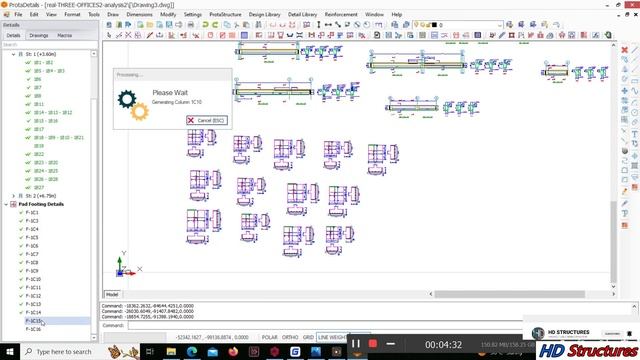This screenshot has height=360, width=640.
Task: Click the Cancel (ESC) button
Action: (207, 120)
